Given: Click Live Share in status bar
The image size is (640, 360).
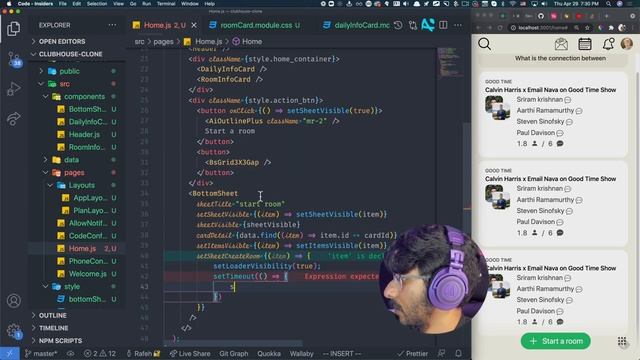Looking at the screenshot, I should coord(190,354).
